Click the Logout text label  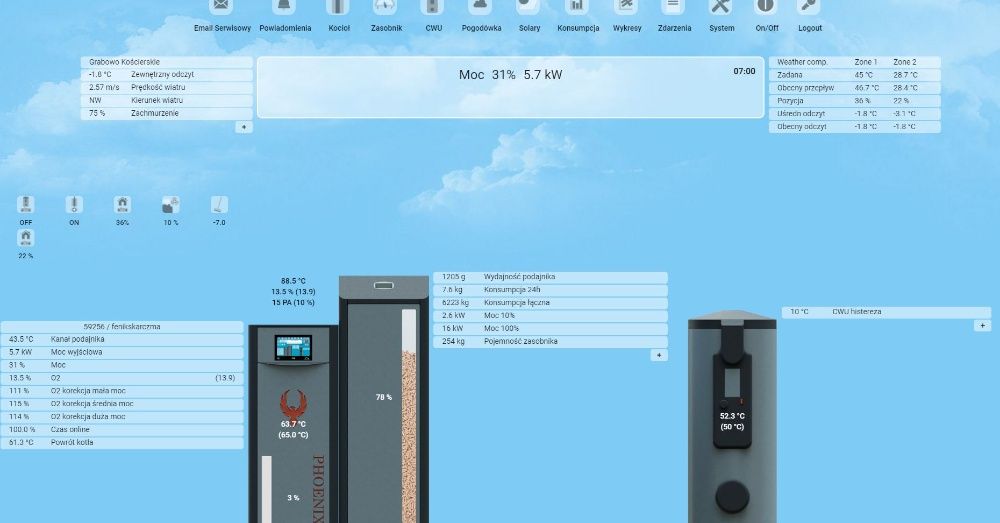pos(810,28)
